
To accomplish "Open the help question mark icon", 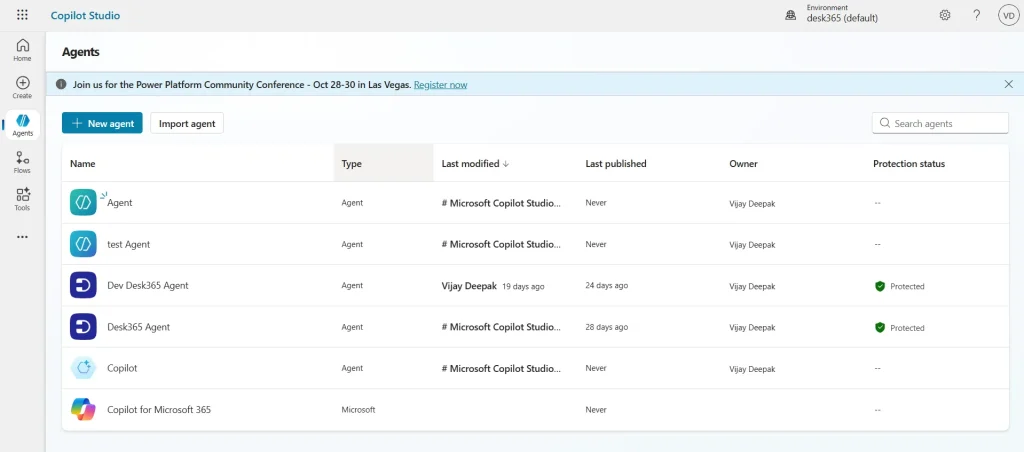I will click(977, 15).
